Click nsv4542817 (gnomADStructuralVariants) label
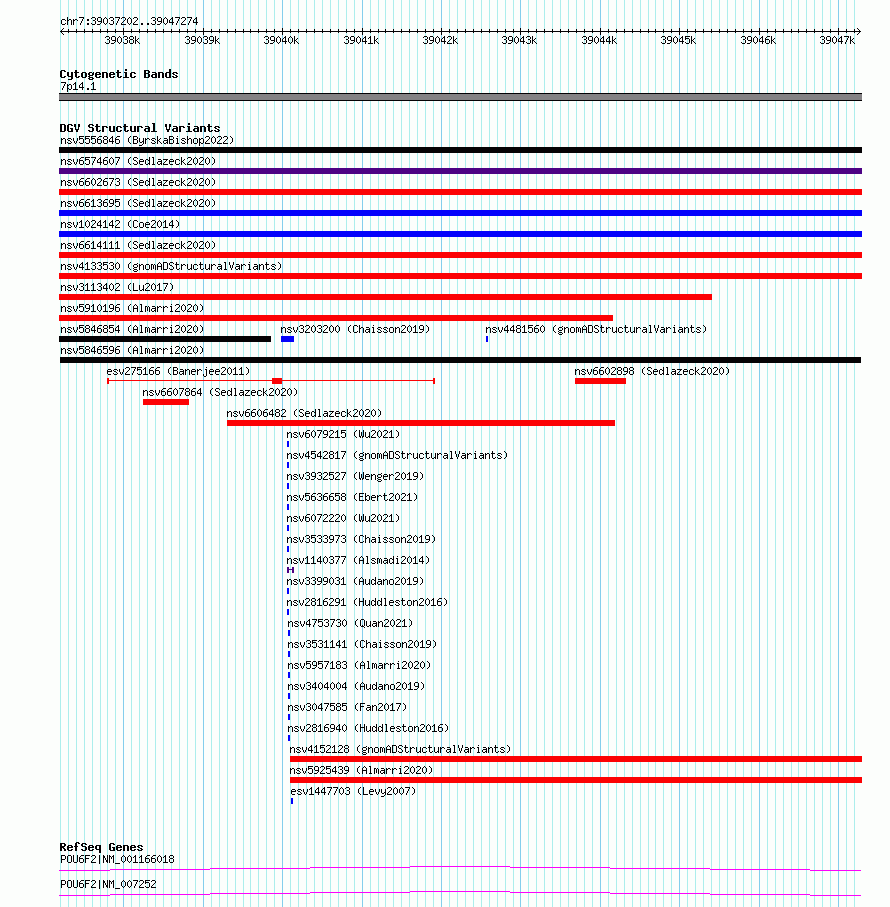This screenshot has width=890, height=907. pos(397,455)
